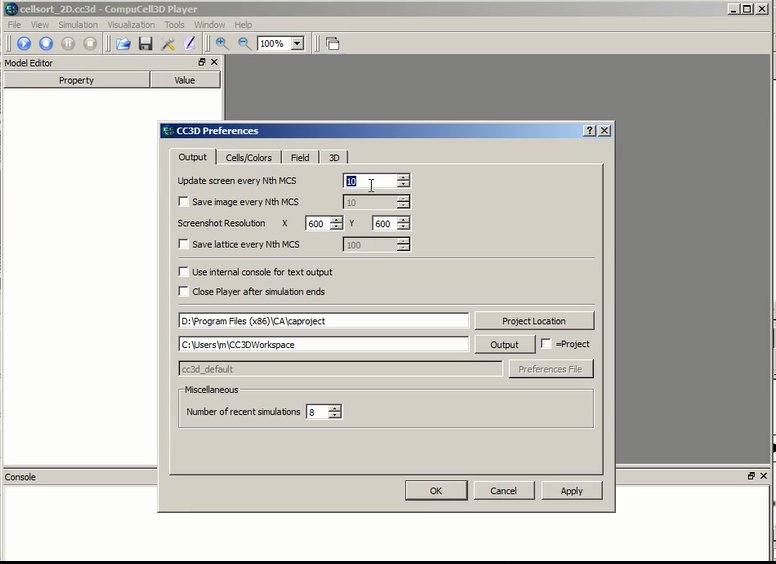This screenshot has height=564, width=776.
Task: Click the Step simulation icon
Action: (x=46, y=44)
